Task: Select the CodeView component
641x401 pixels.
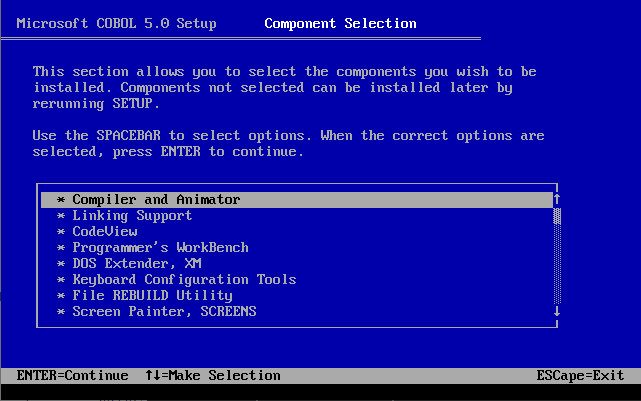Action: (x=105, y=232)
